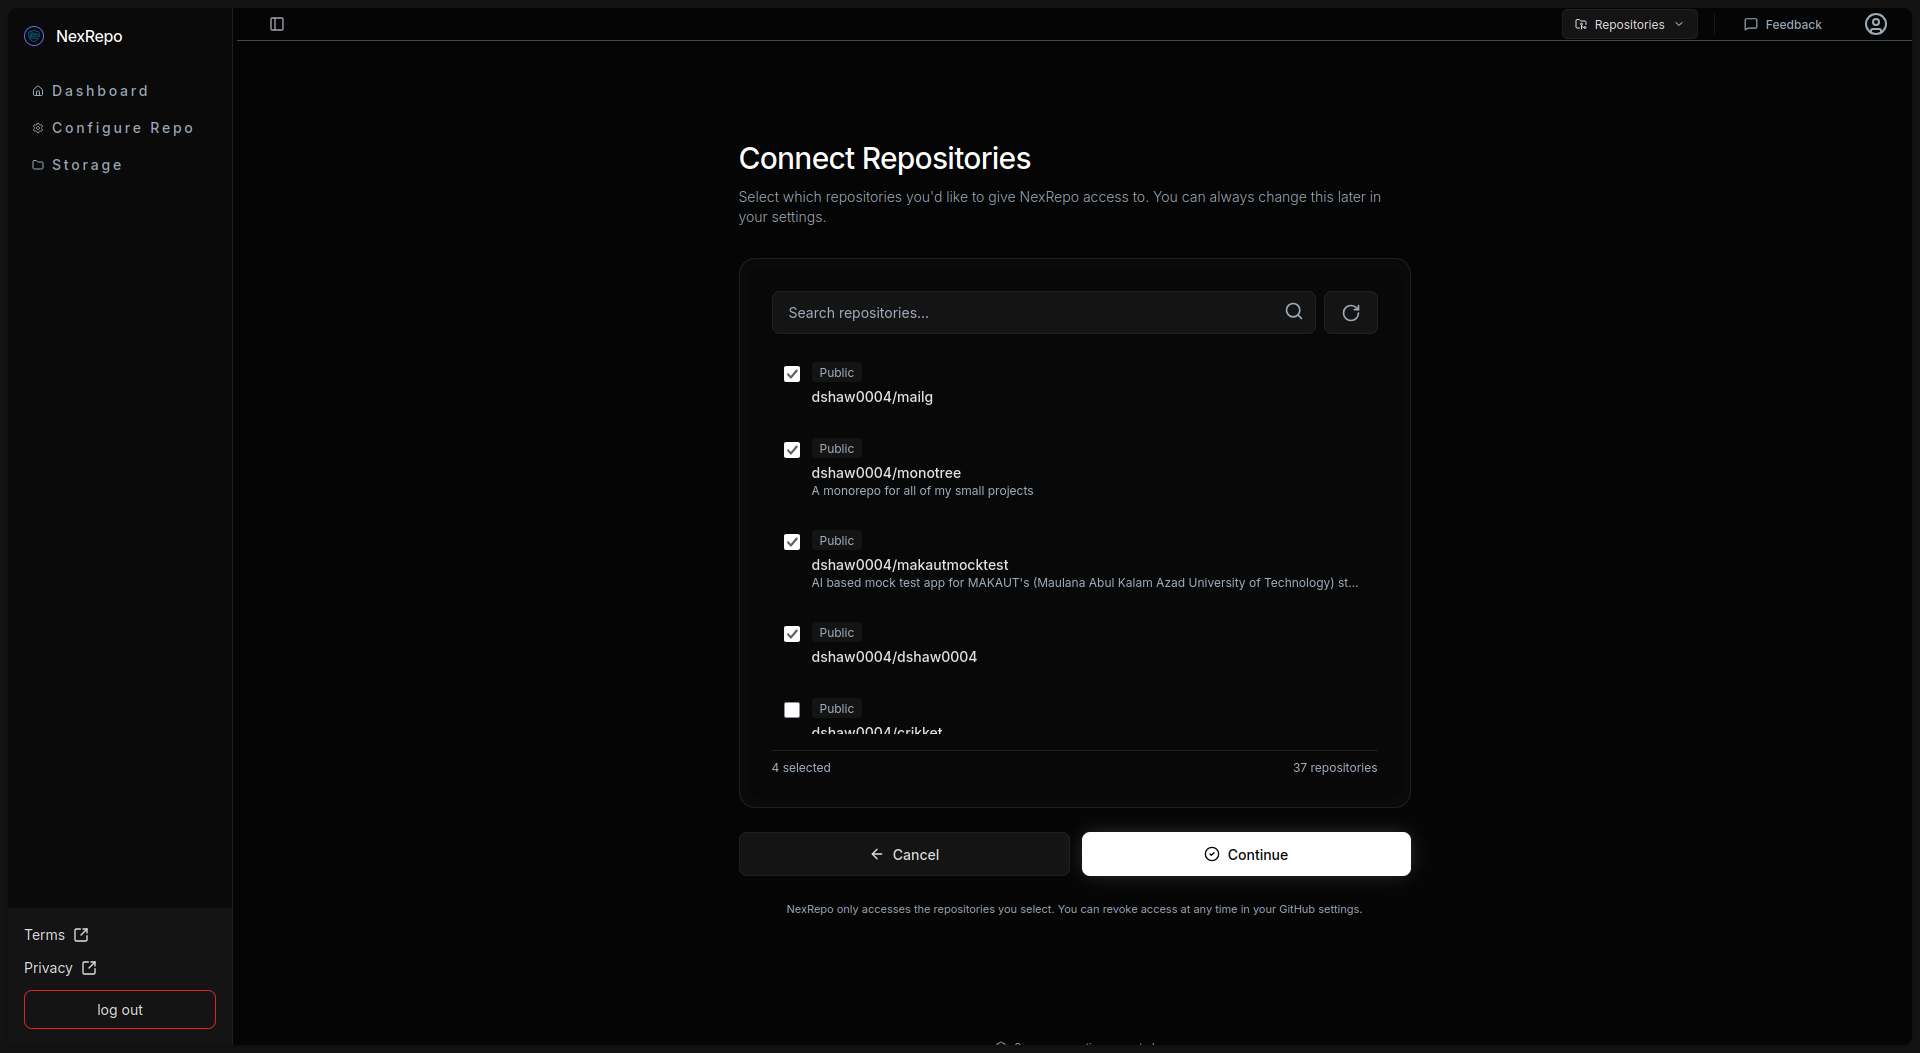Click the log out button

point(120,1010)
